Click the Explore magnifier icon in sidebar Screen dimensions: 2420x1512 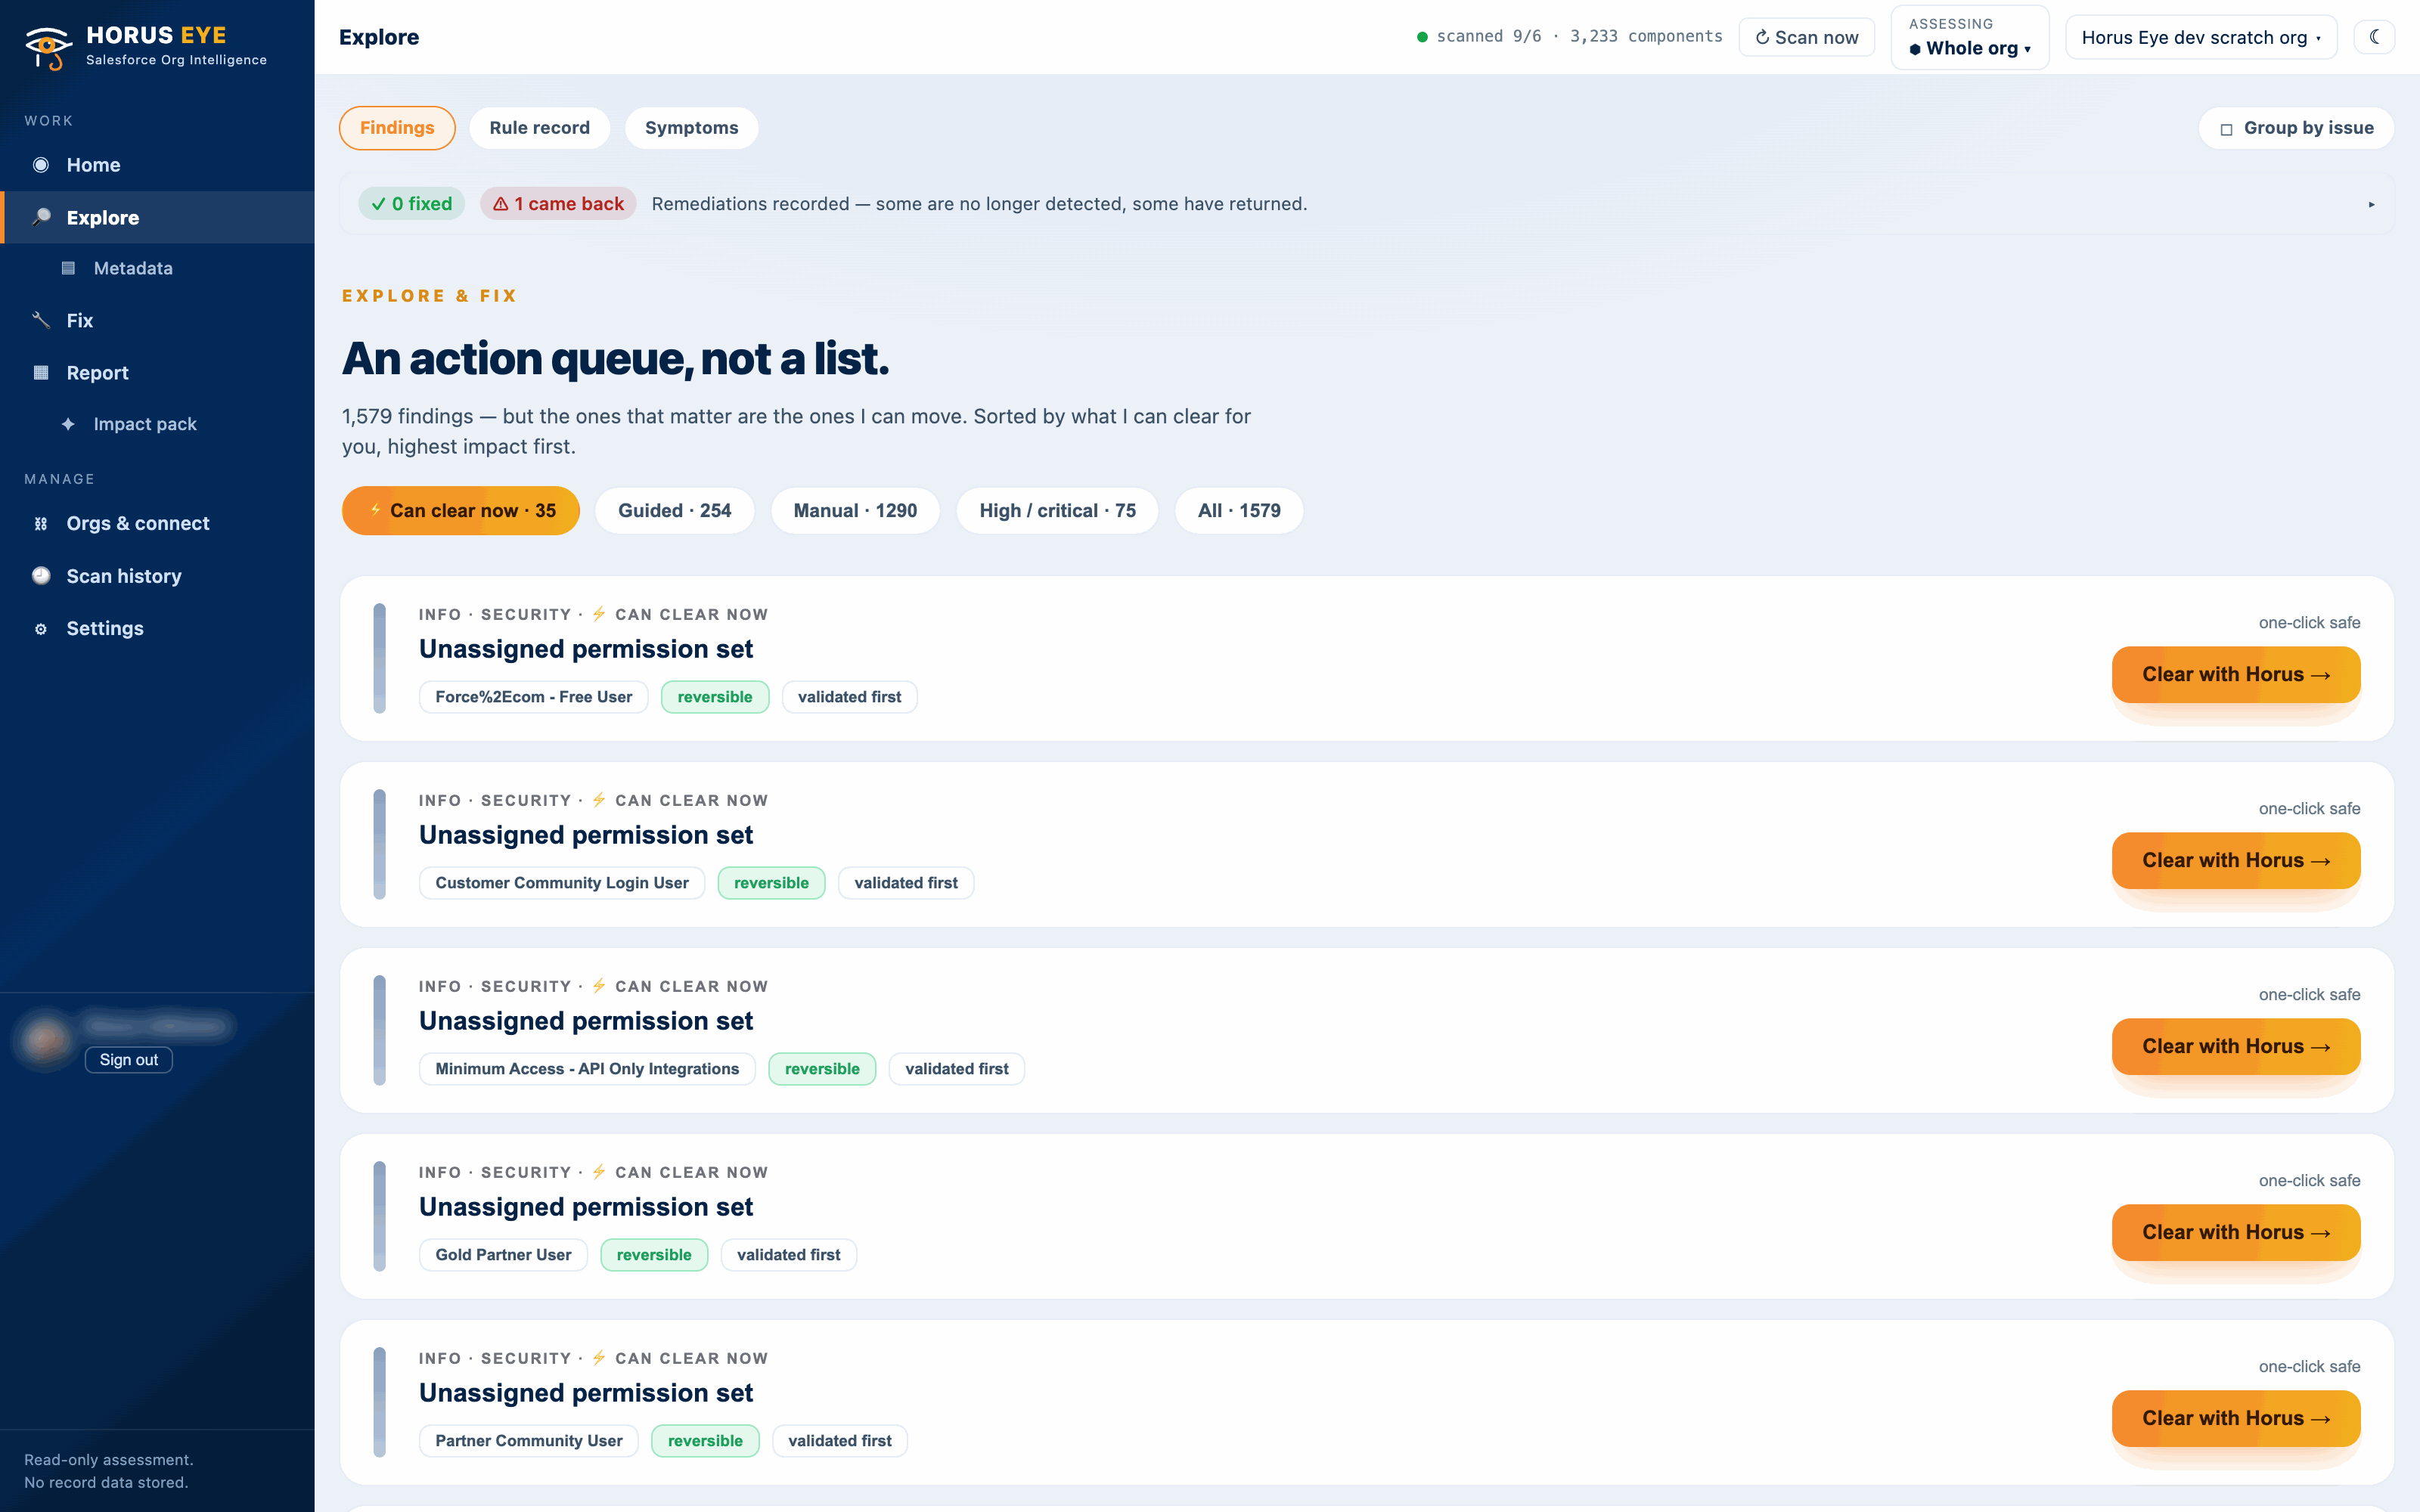pos(41,217)
